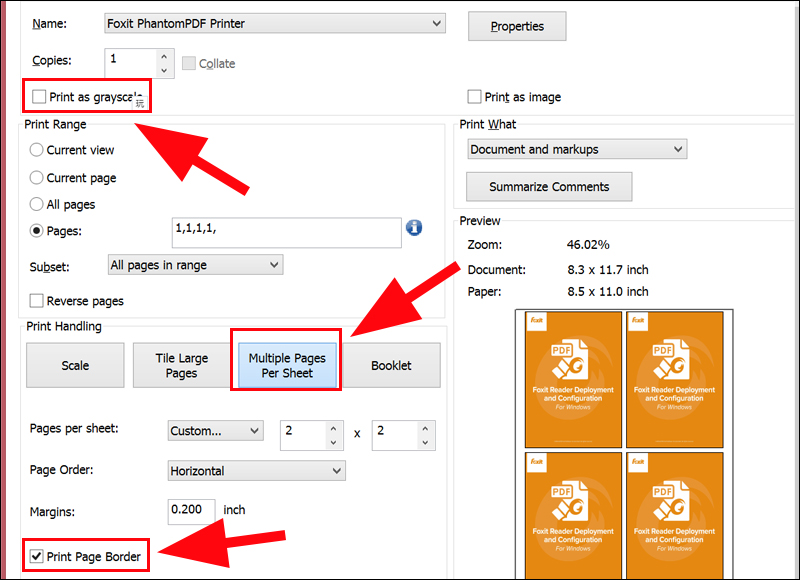
Task: Enable Print as image
Action: pyautogui.click(x=474, y=96)
